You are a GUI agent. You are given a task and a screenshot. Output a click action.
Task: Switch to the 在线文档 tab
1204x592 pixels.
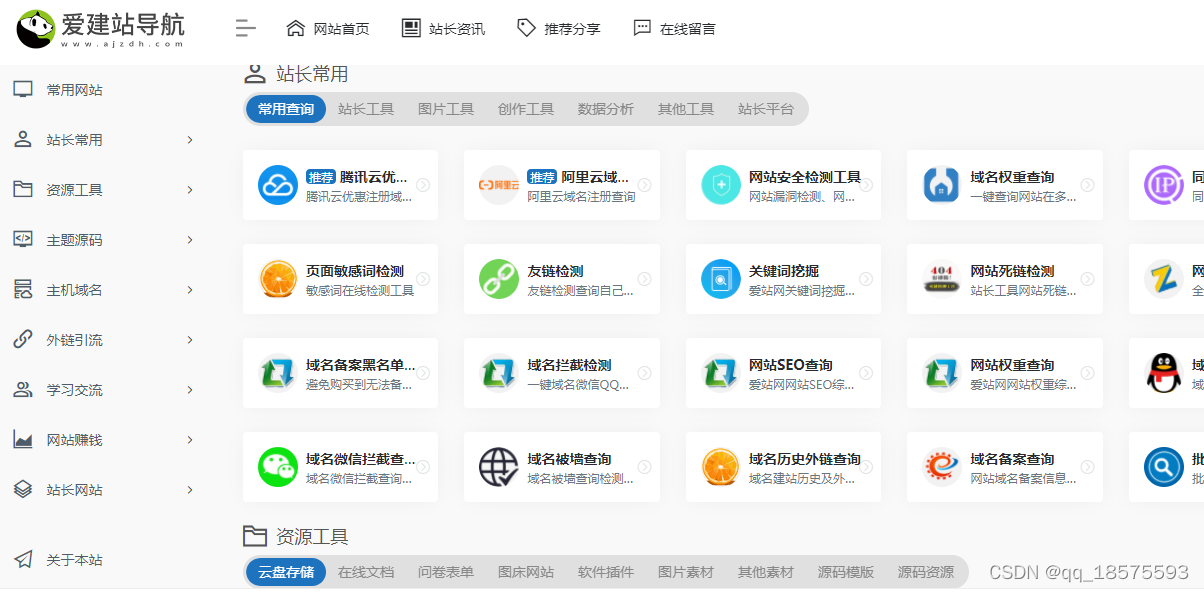(x=366, y=572)
